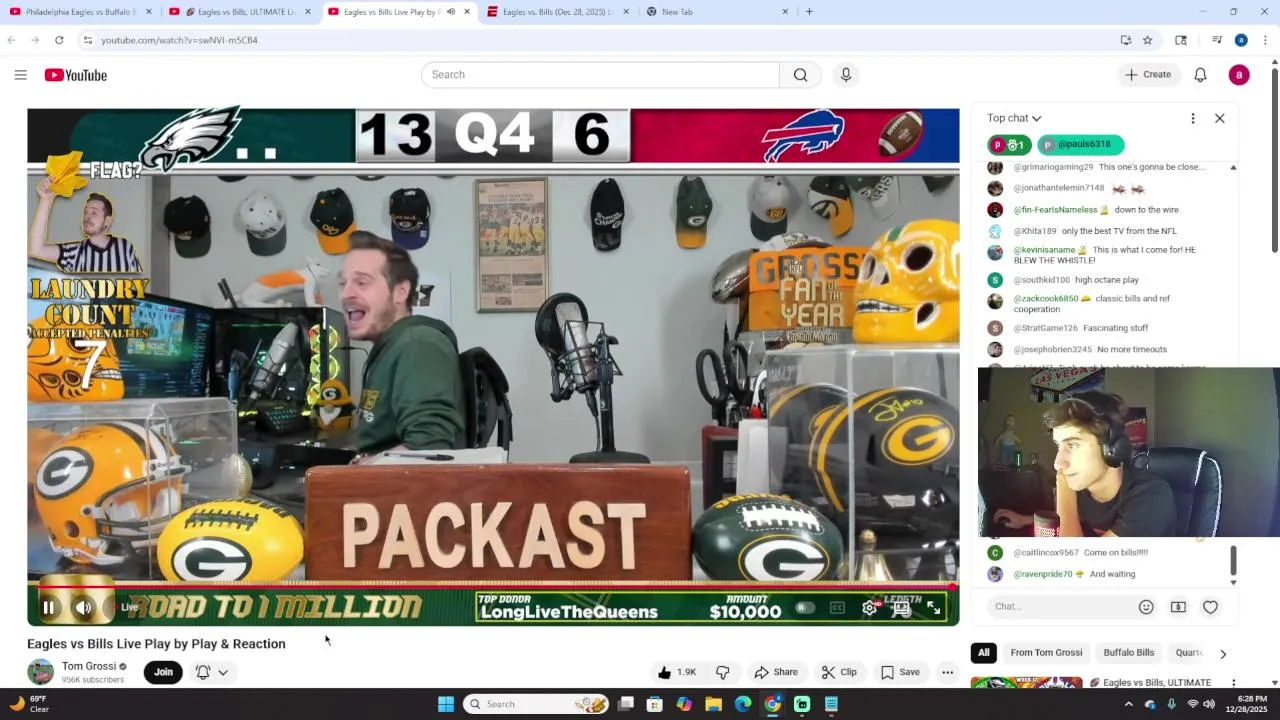Like the video with thumbs up
The height and width of the screenshot is (720, 1280).
(677, 672)
